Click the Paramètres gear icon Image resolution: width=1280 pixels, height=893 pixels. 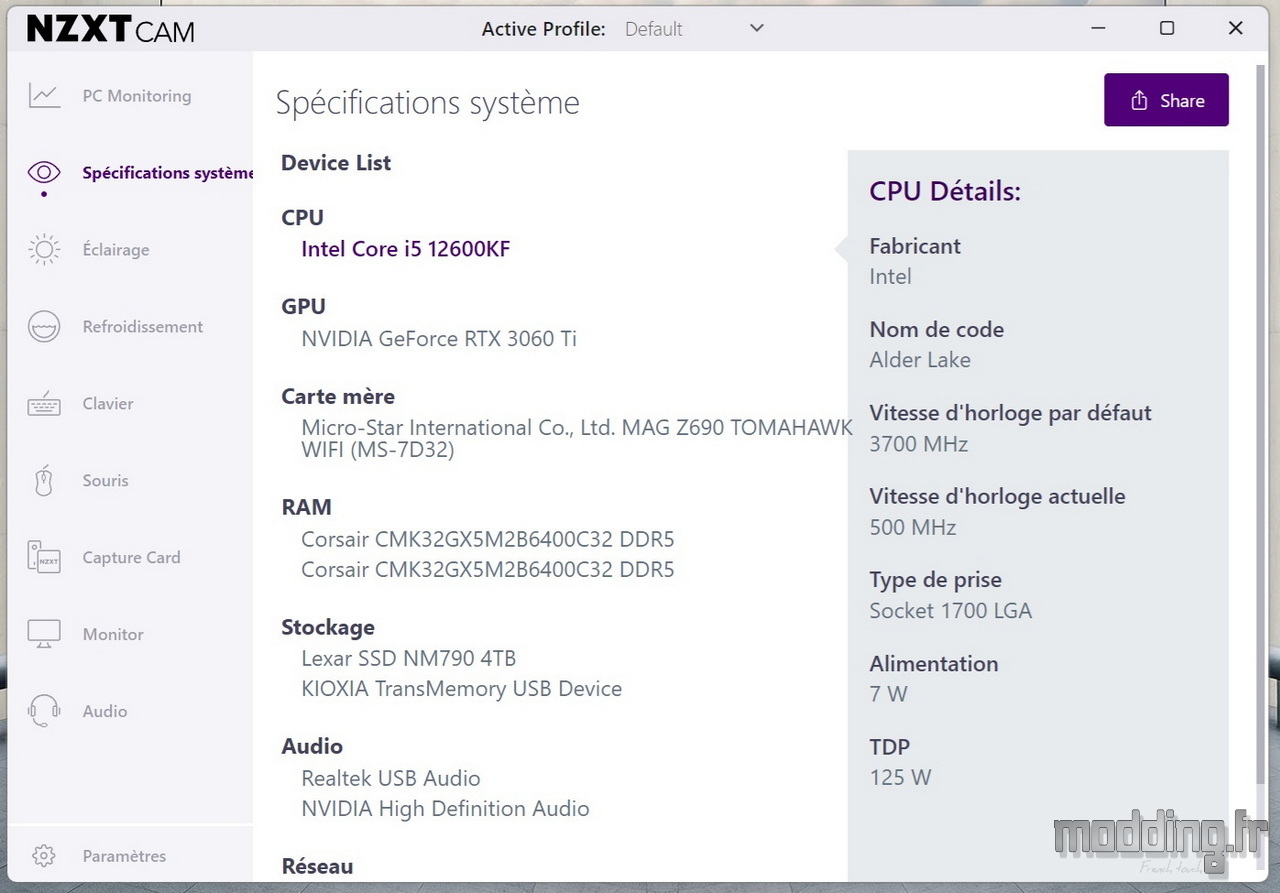point(43,856)
